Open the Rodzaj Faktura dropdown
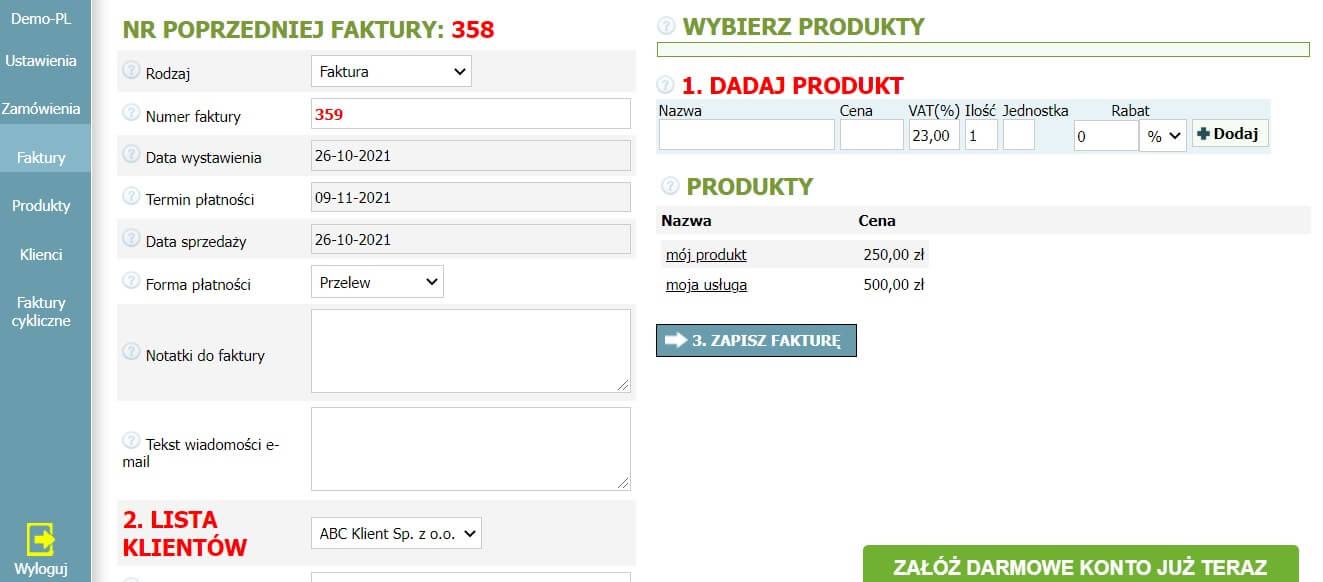Viewport: 1323px width, 582px height. (x=391, y=72)
